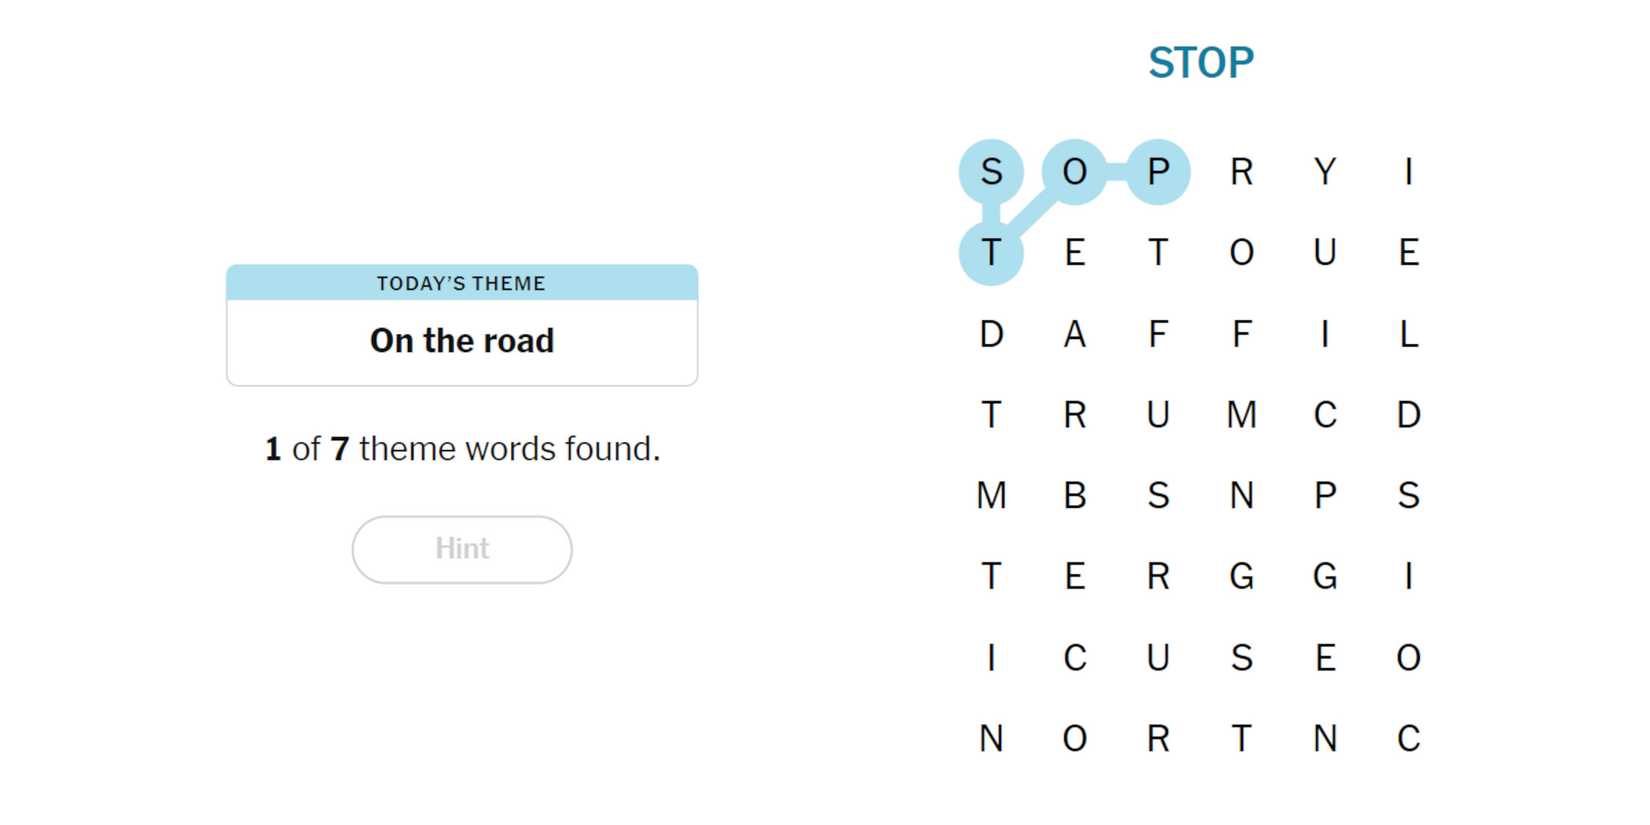Screen dimensions: 1650x825
Task: Pick letter P between N and S
Action: click(x=1325, y=496)
